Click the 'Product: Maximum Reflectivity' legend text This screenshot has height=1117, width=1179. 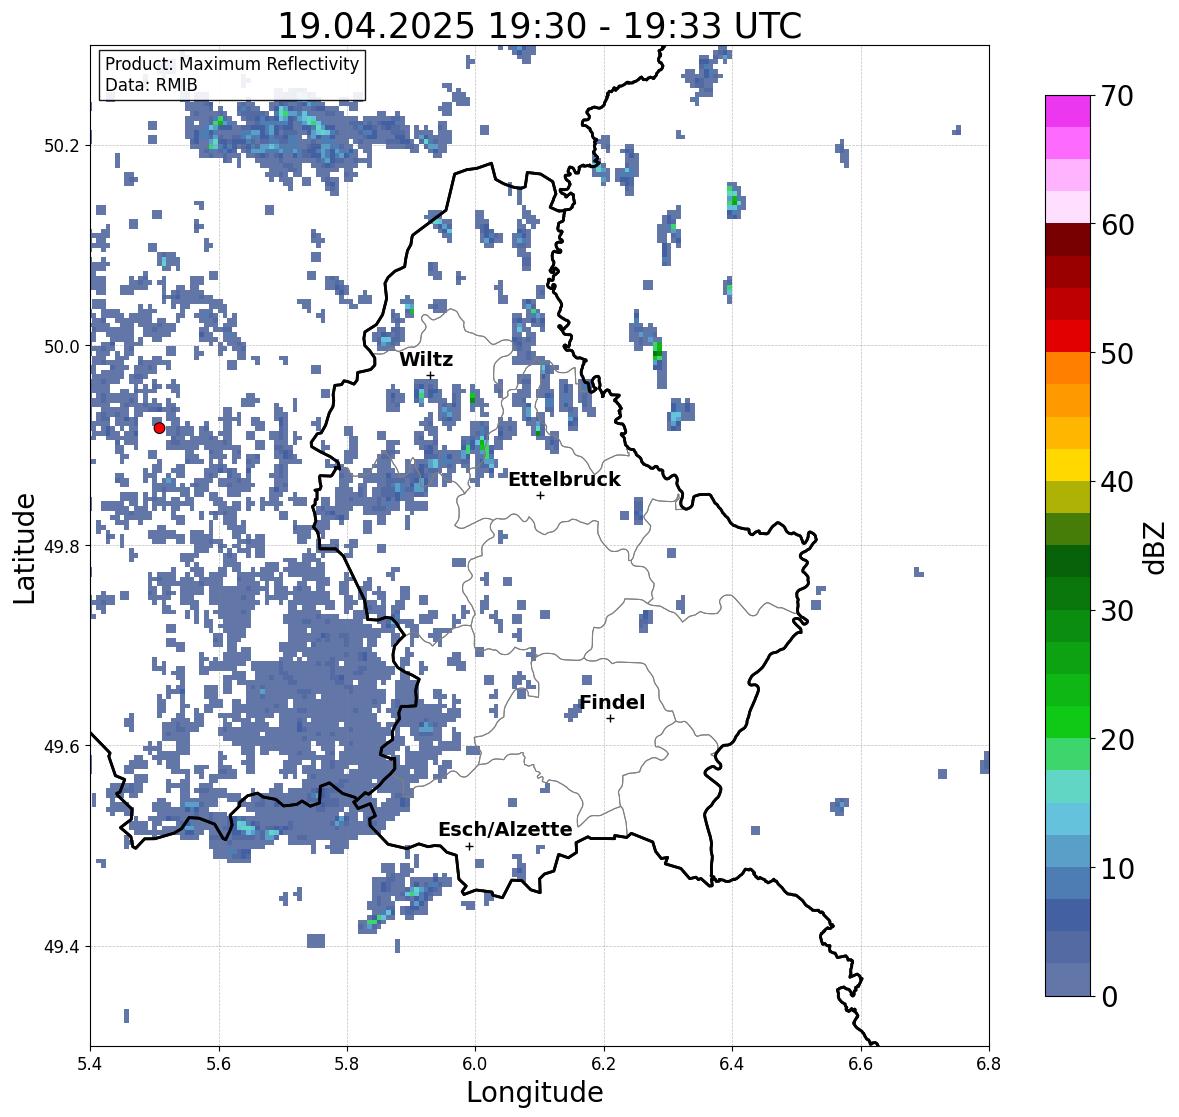coord(232,64)
